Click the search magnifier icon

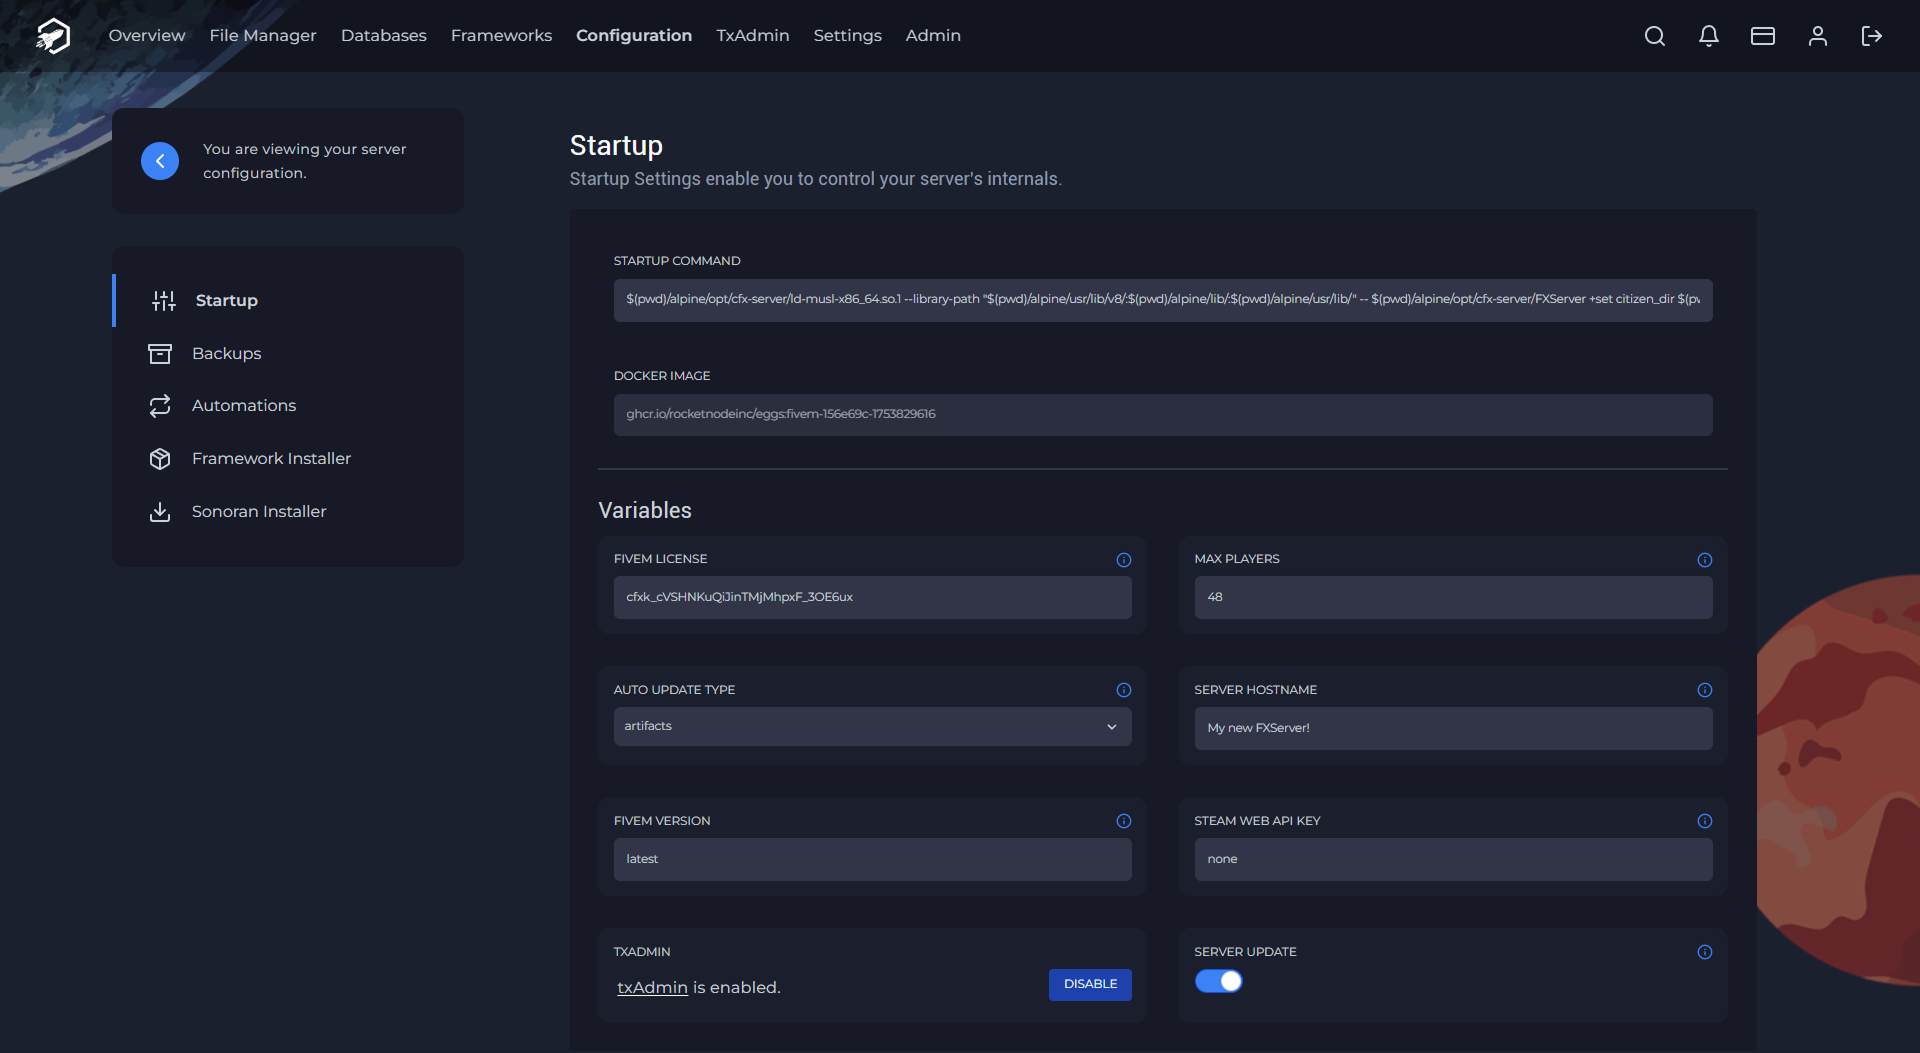coord(1655,36)
